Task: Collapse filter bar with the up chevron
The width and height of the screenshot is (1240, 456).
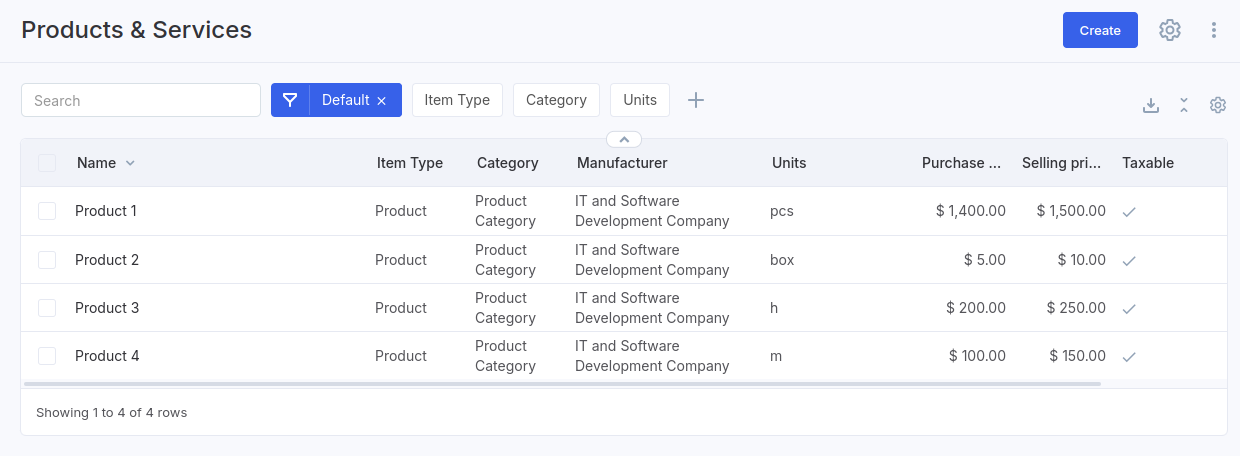Action: point(624,139)
